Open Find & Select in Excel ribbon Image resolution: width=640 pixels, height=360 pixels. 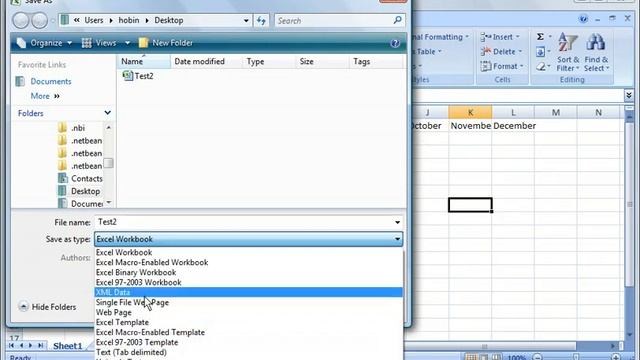(x=596, y=52)
